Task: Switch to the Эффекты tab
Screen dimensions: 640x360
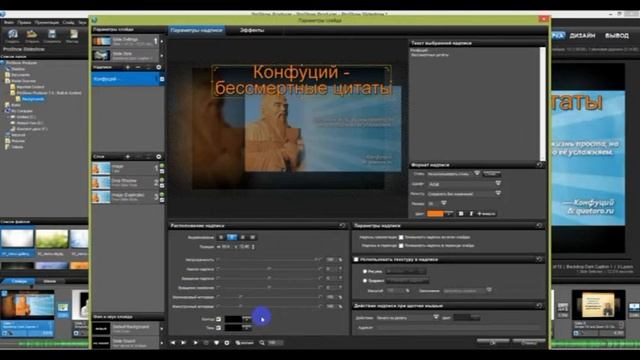Action: click(x=252, y=30)
